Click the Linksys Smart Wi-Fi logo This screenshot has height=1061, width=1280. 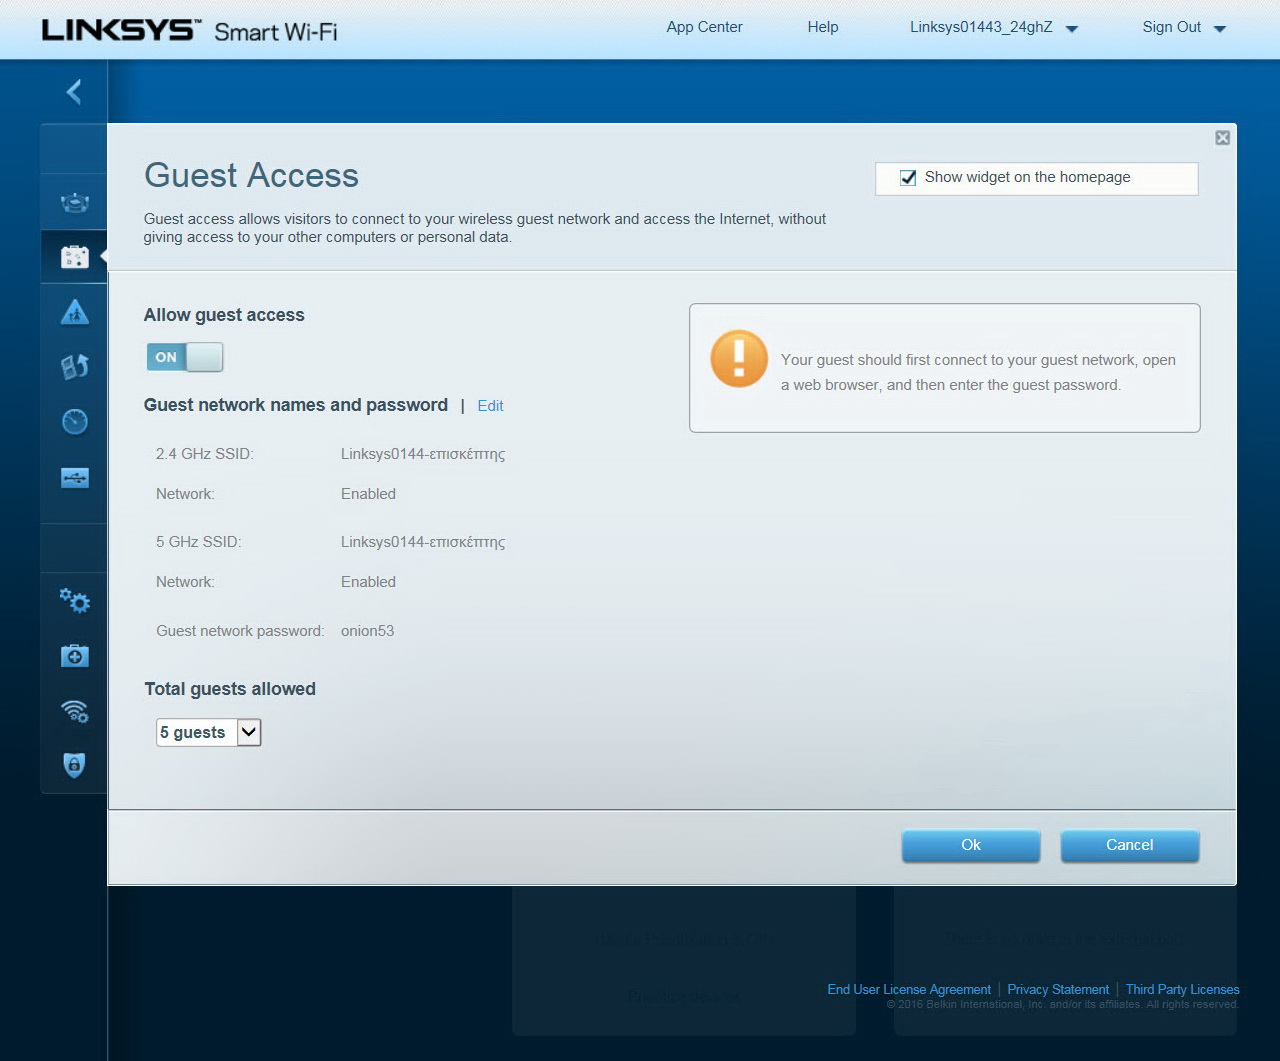190,30
